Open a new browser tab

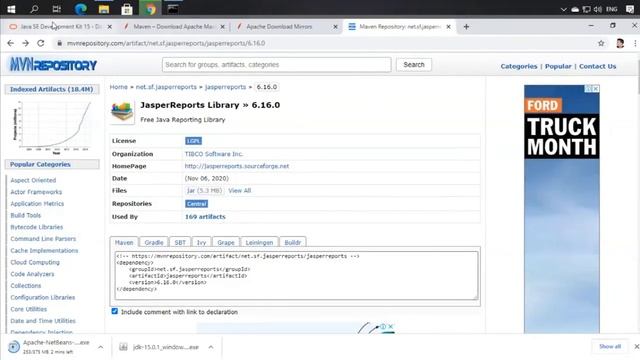[466, 27]
